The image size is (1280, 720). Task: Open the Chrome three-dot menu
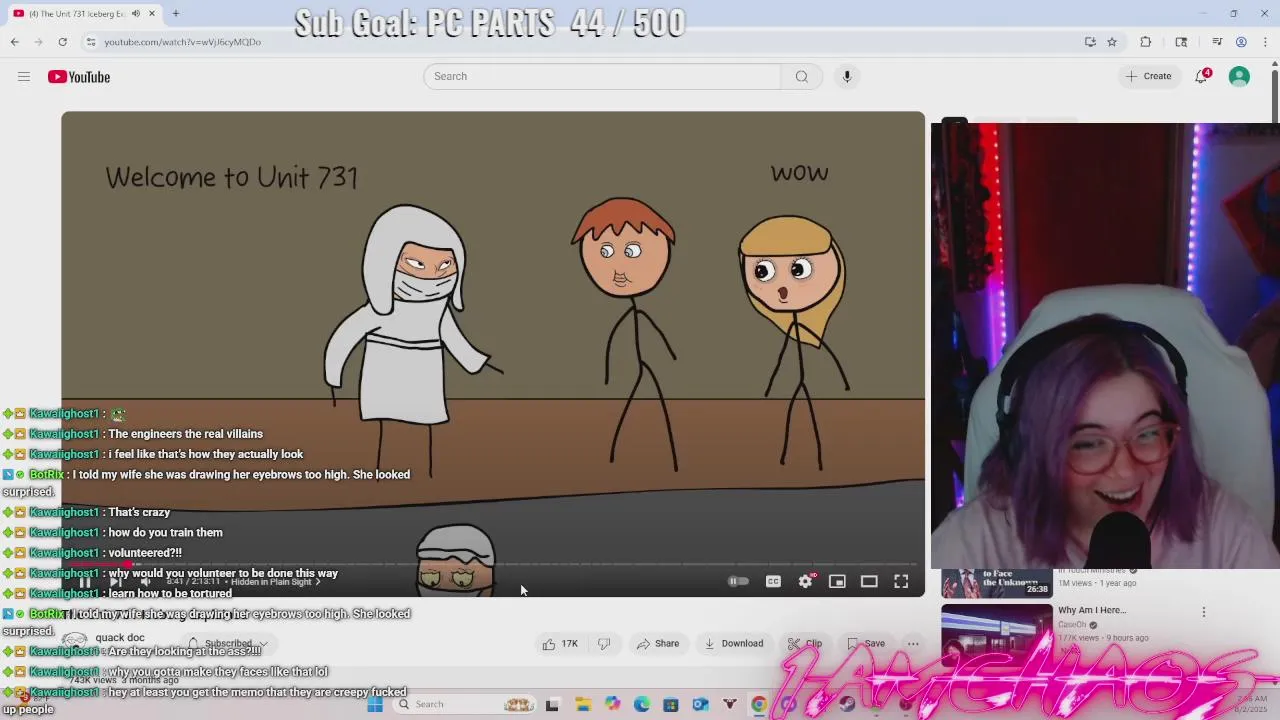pyautogui.click(x=1265, y=42)
